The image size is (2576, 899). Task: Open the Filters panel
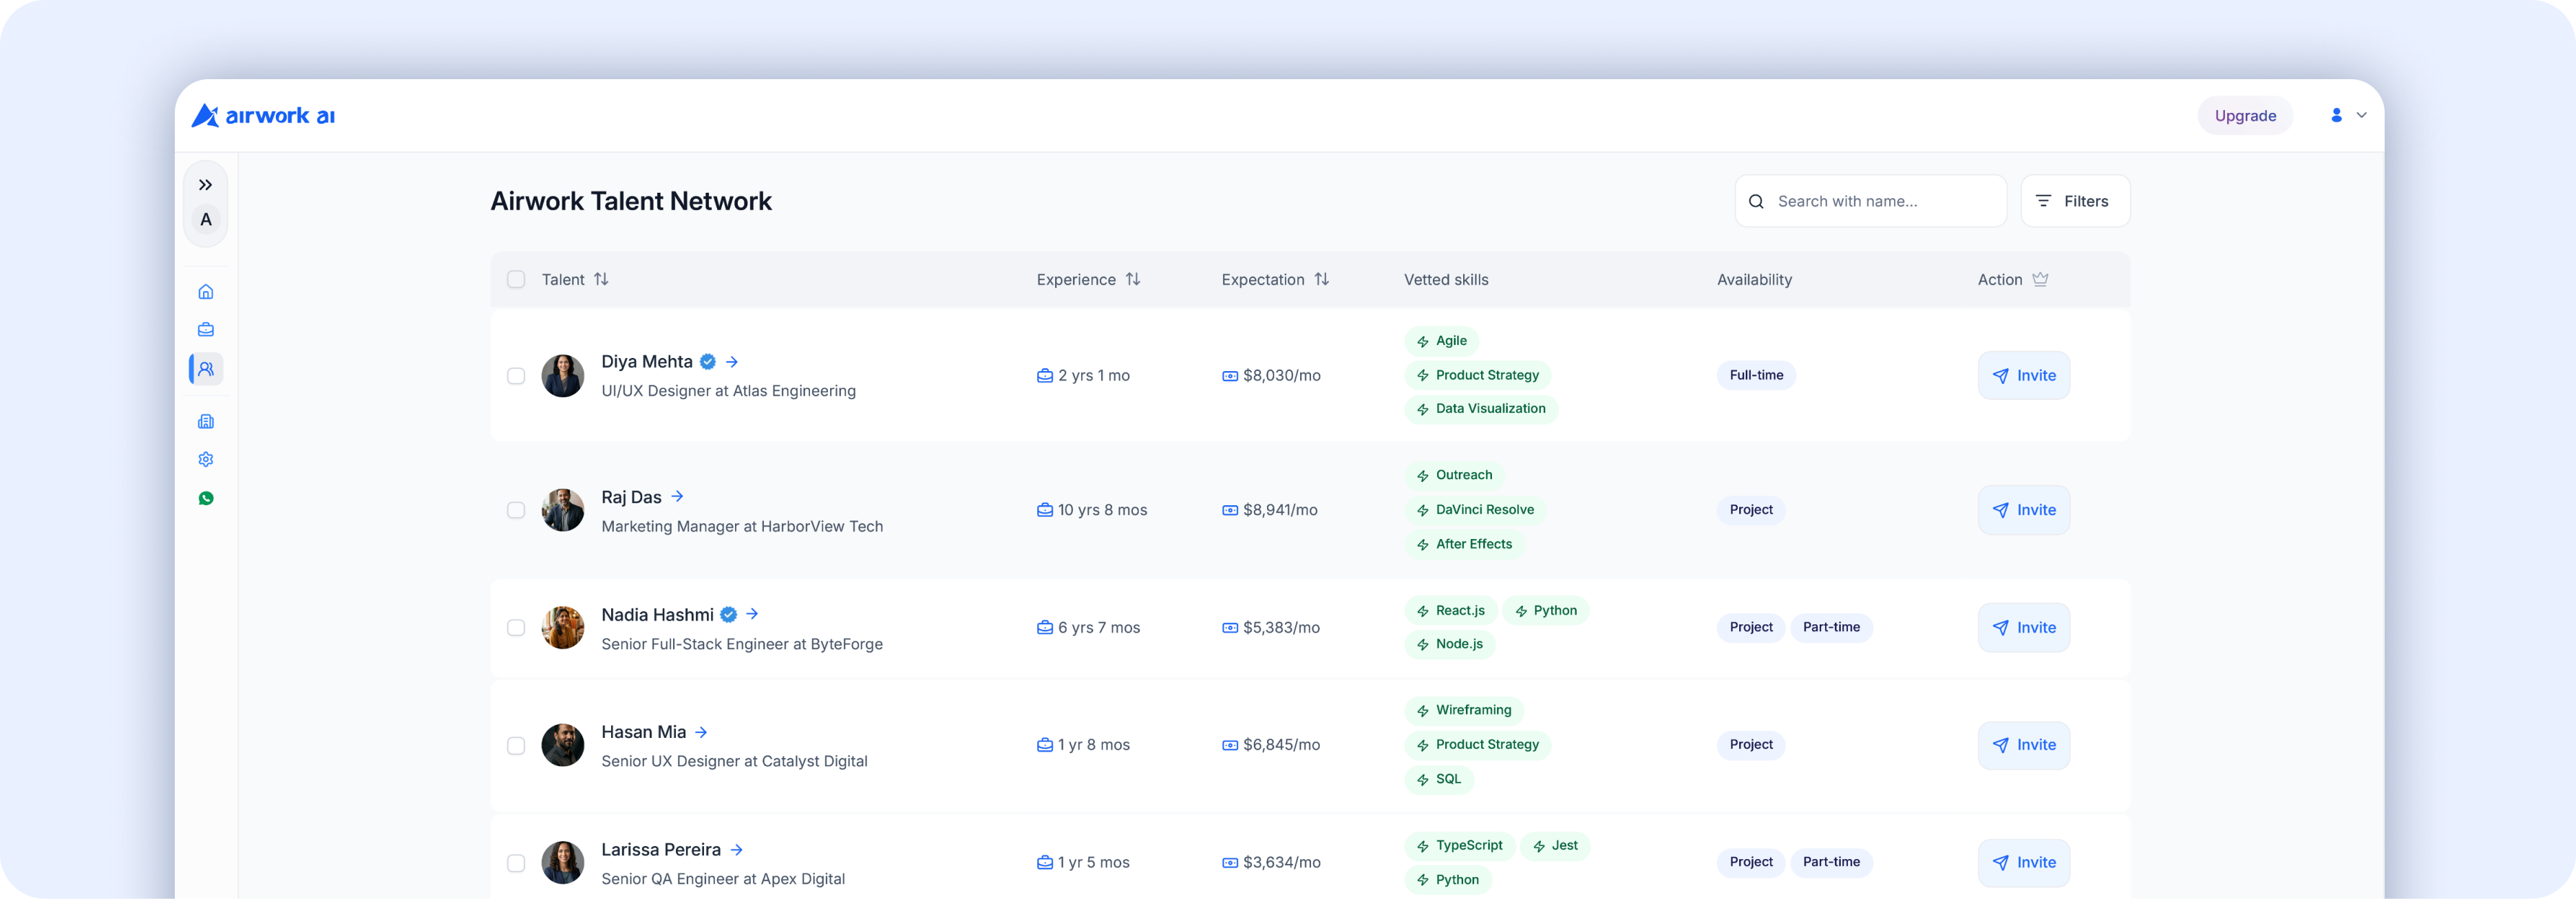[x=2075, y=201]
